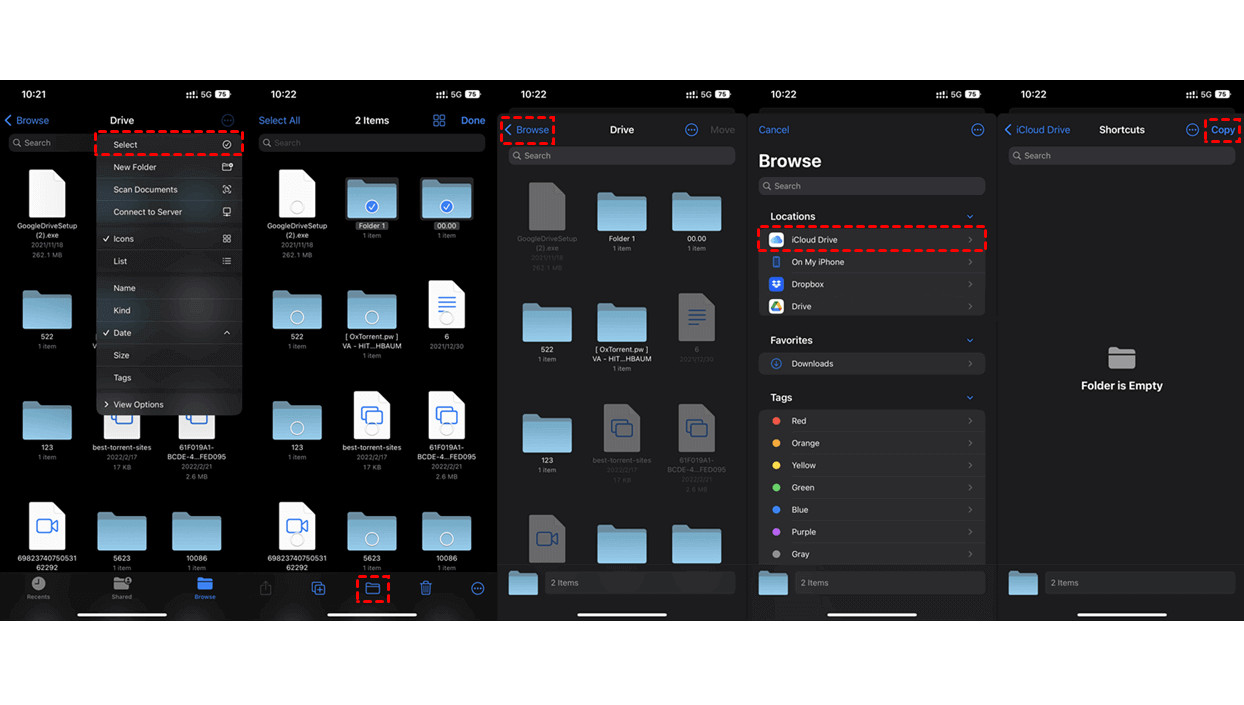The image size is (1244, 705).
Task: Tap the trash icon in 2 Items toolbar
Action: tap(426, 589)
